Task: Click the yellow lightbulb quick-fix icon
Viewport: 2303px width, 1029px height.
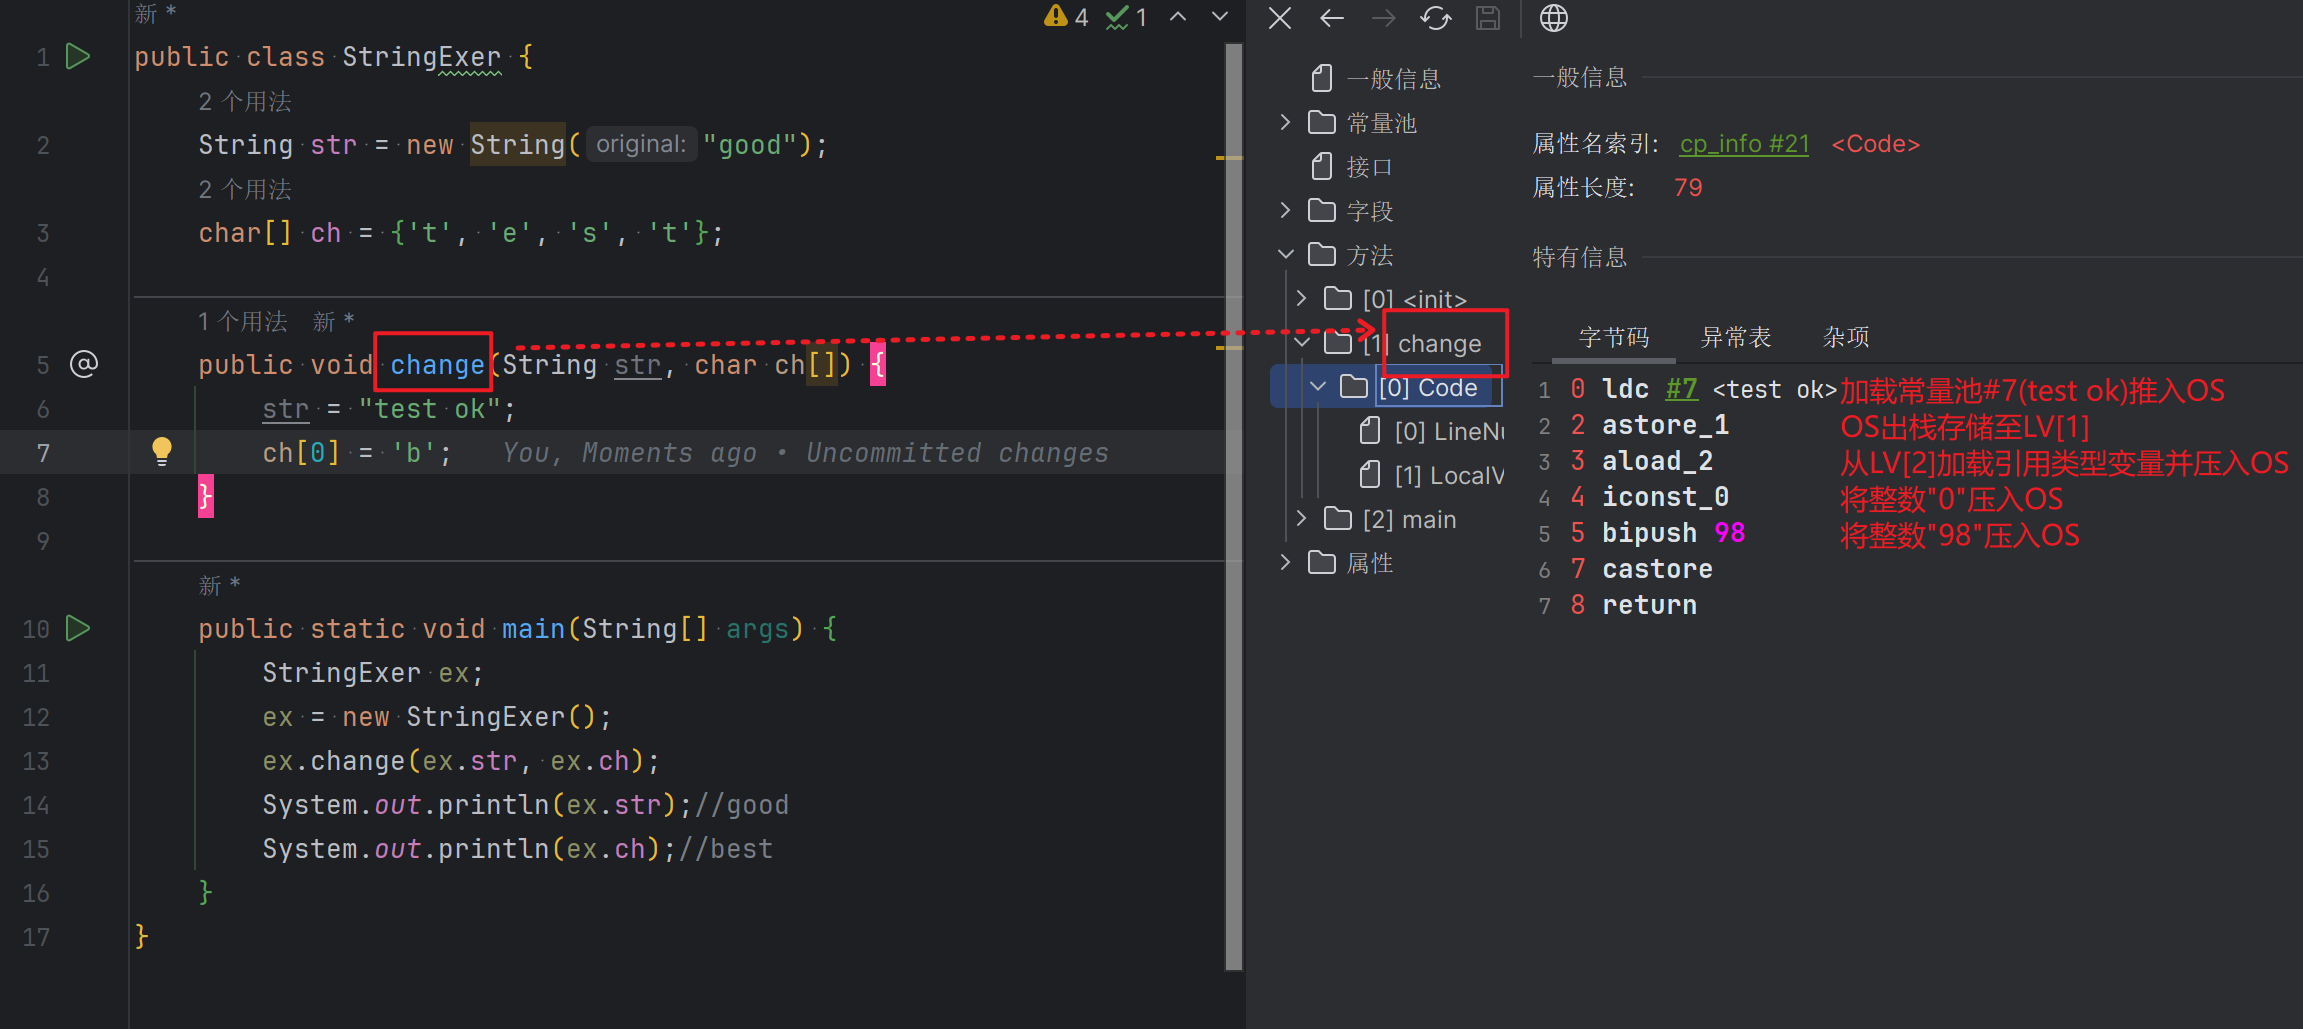Action: tap(162, 452)
